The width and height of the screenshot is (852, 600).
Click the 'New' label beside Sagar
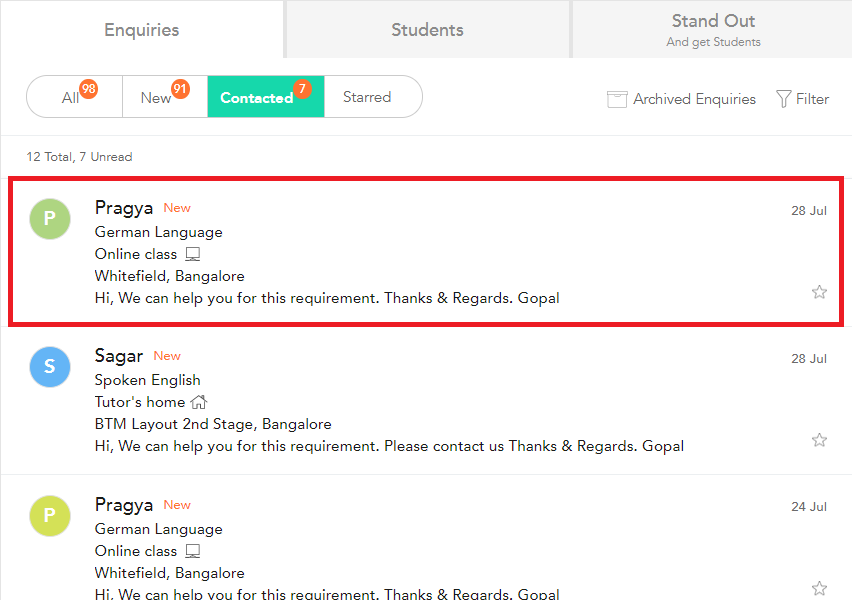pos(167,356)
